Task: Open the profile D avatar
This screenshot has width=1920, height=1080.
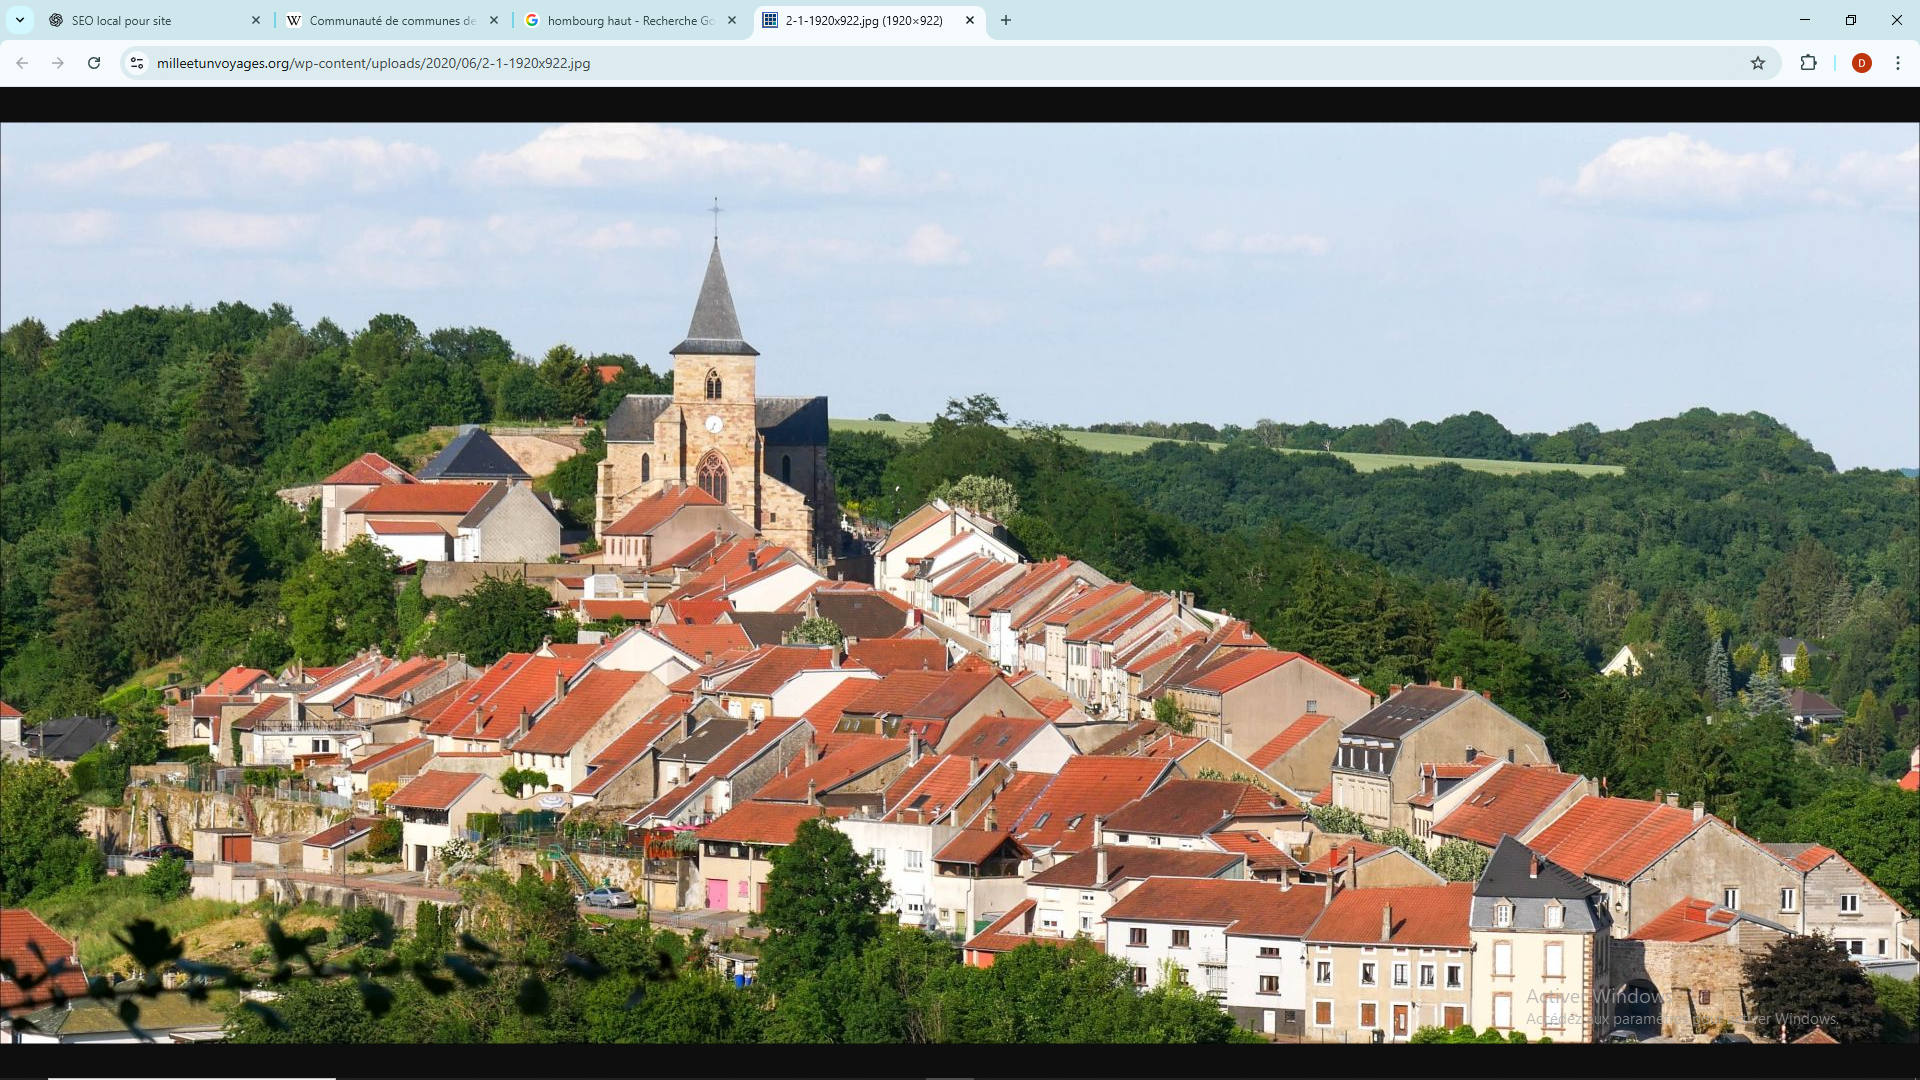Action: pyautogui.click(x=1861, y=63)
